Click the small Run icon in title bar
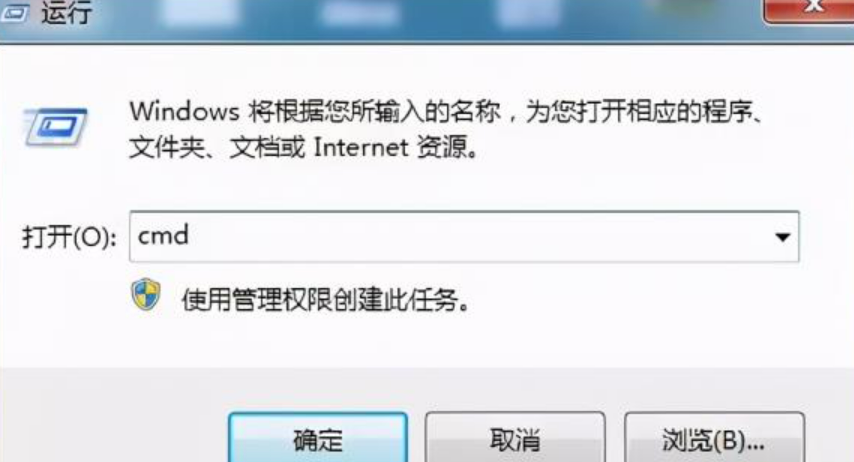The image size is (854, 462). point(14,12)
